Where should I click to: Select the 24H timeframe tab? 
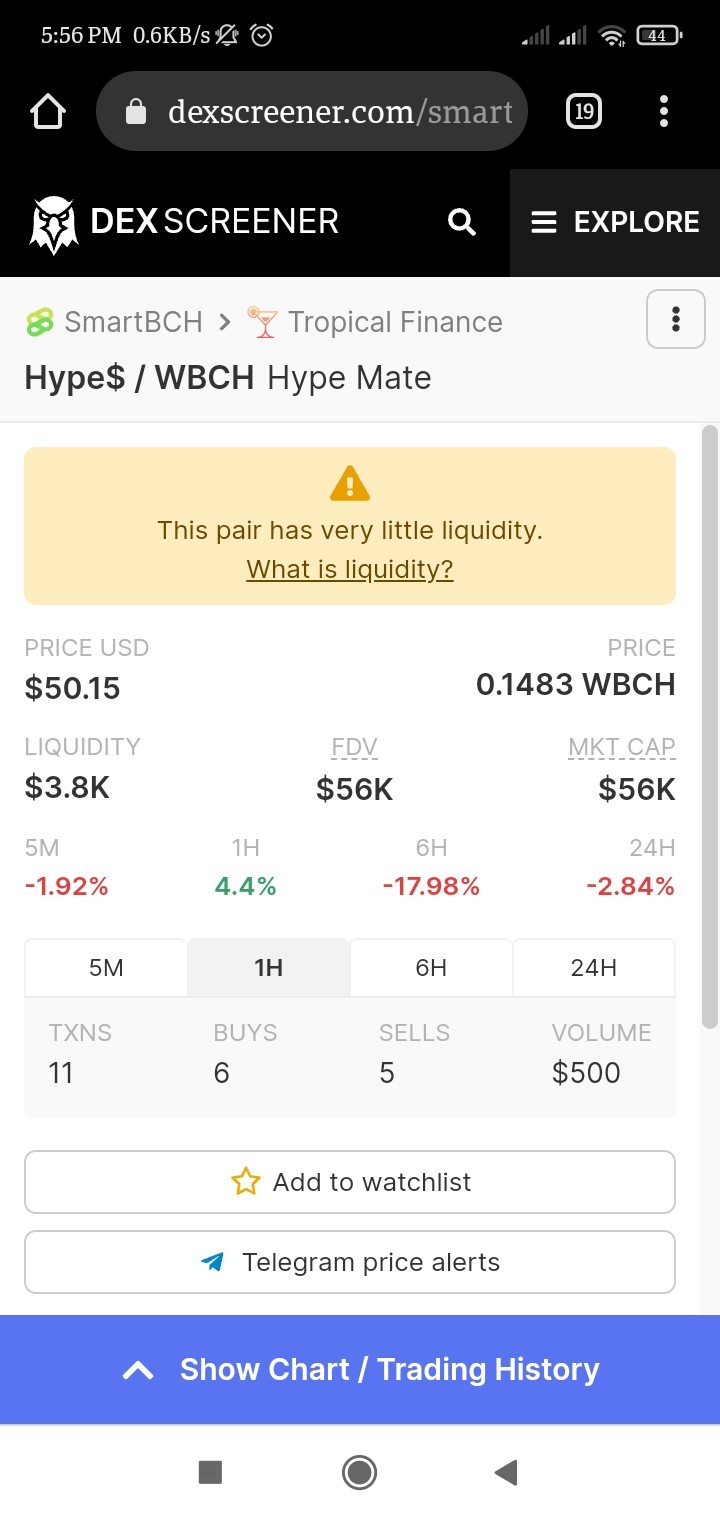594,967
